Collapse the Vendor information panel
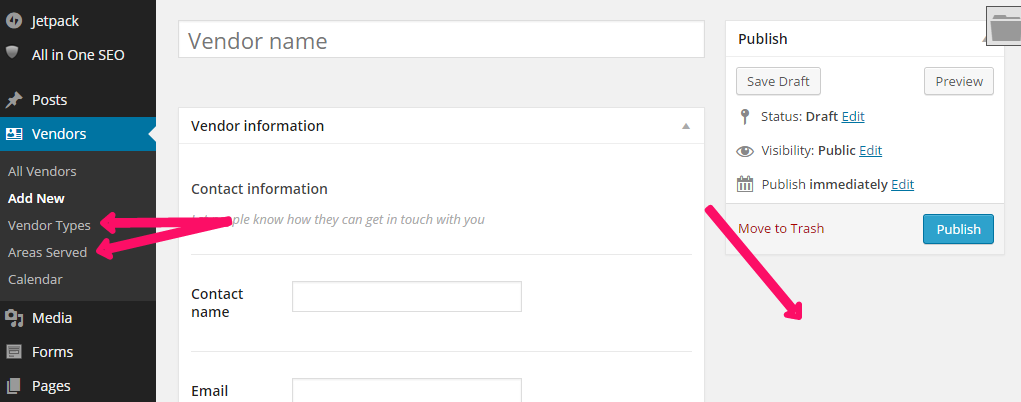This screenshot has height=402, width=1021. [685, 126]
